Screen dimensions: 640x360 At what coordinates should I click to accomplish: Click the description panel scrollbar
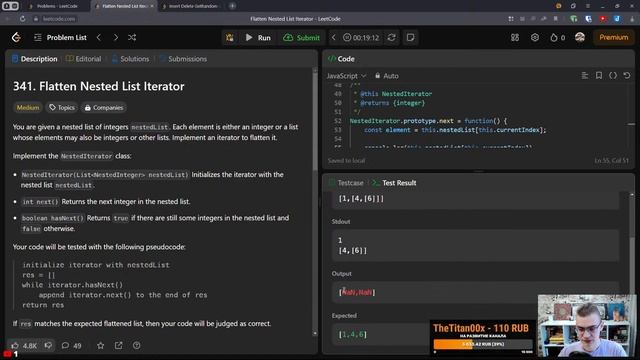coord(315,122)
